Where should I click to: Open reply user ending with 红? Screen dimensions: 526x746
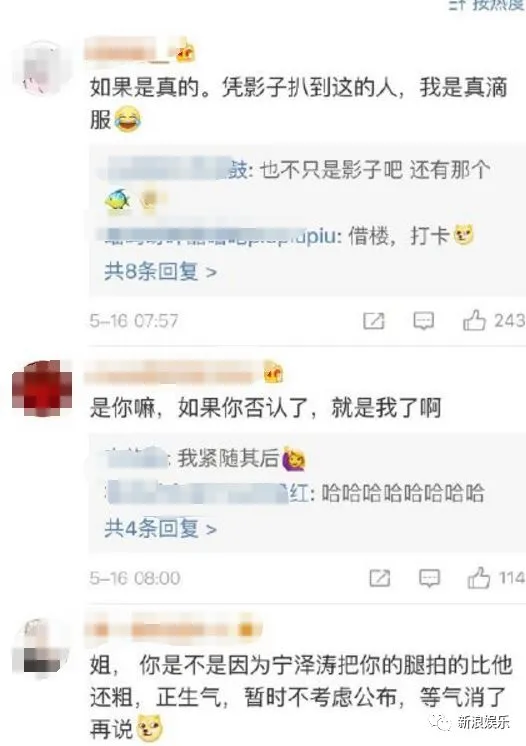[207, 493]
